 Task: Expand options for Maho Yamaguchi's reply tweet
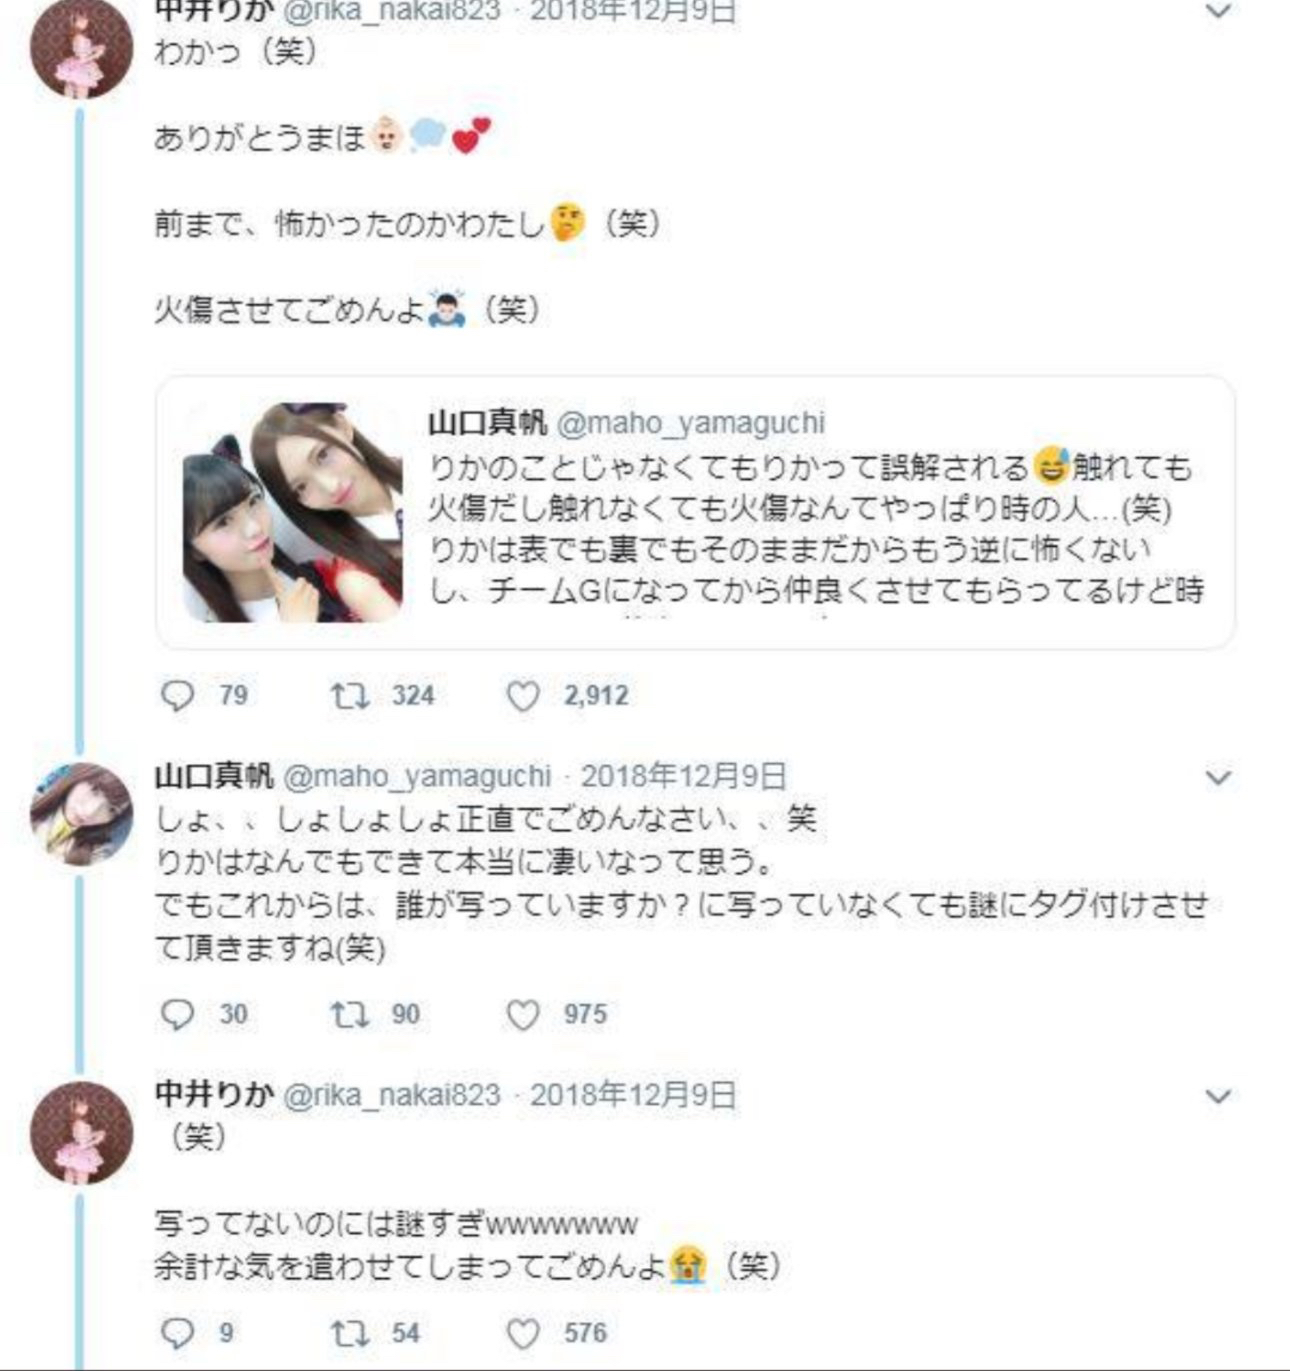click(x=1218, y=777)
